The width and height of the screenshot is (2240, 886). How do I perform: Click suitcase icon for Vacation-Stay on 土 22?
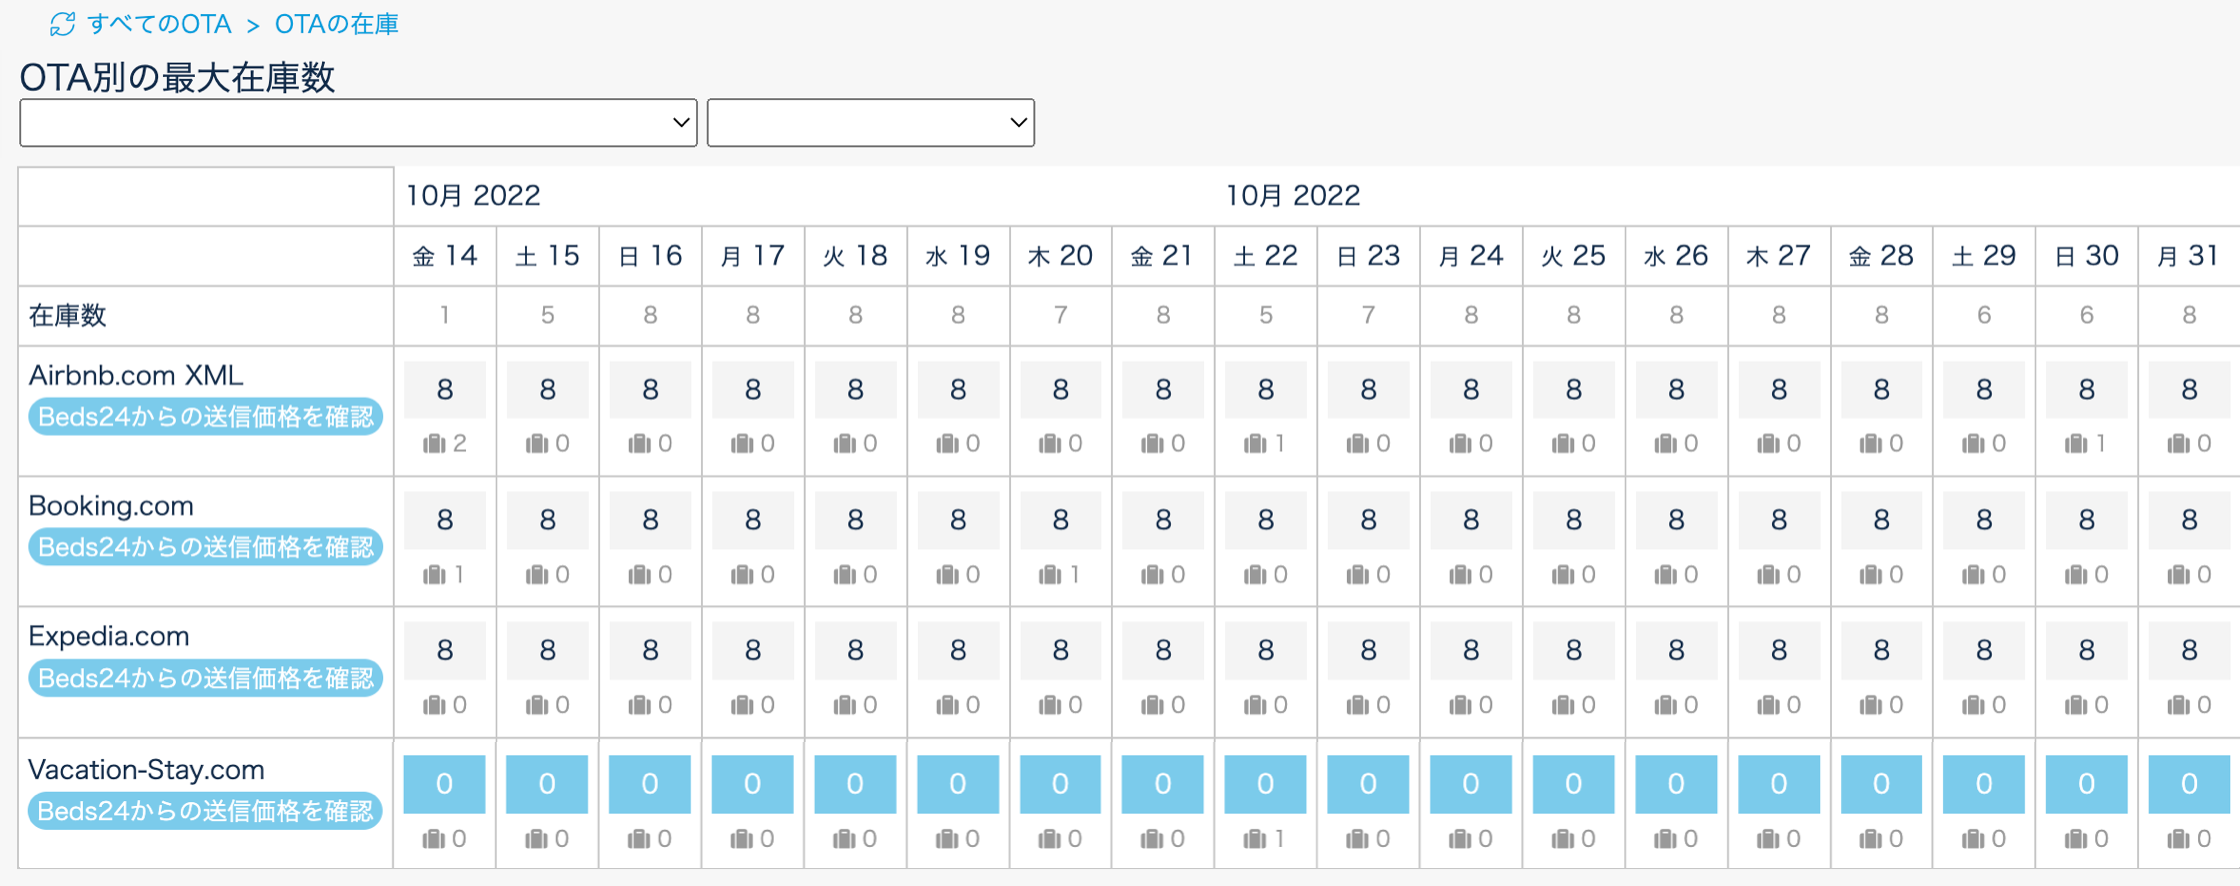[1255, 838]
